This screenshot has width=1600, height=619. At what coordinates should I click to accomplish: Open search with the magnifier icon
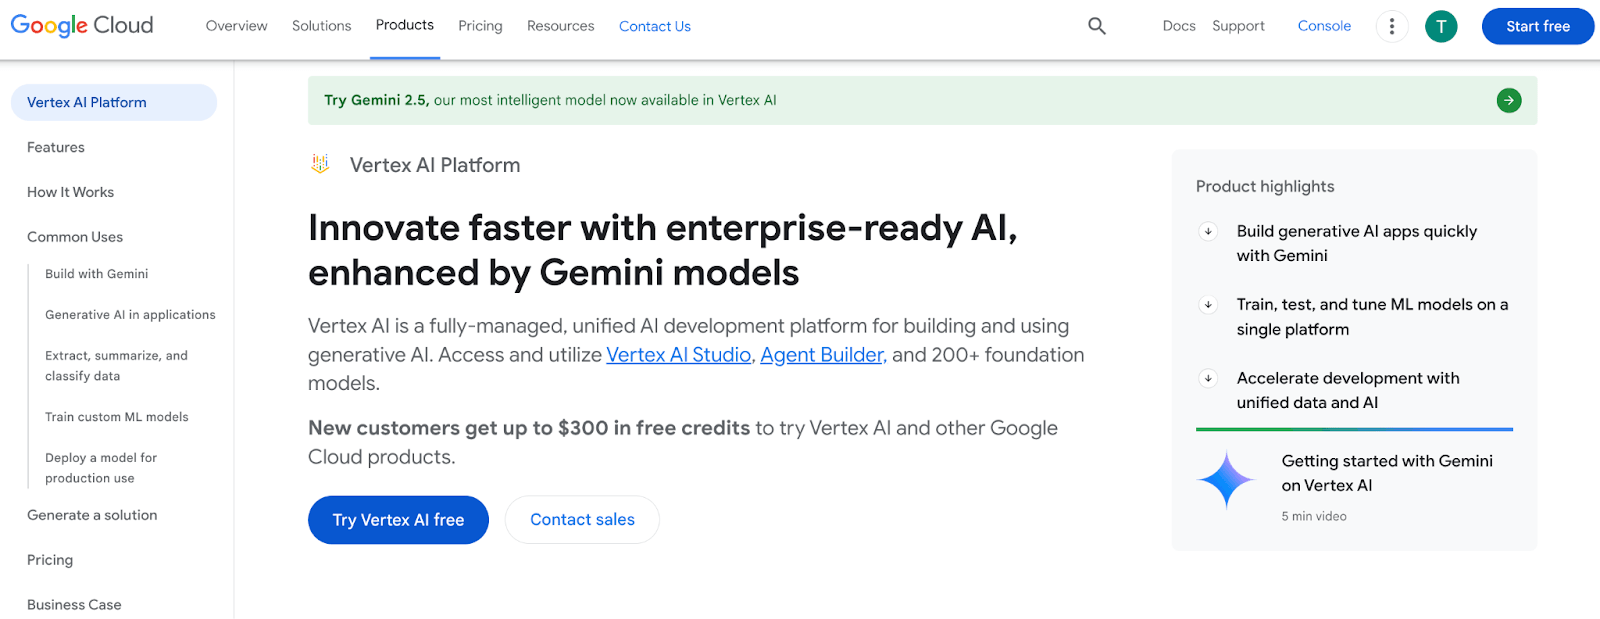click(x=1097, y=26)
